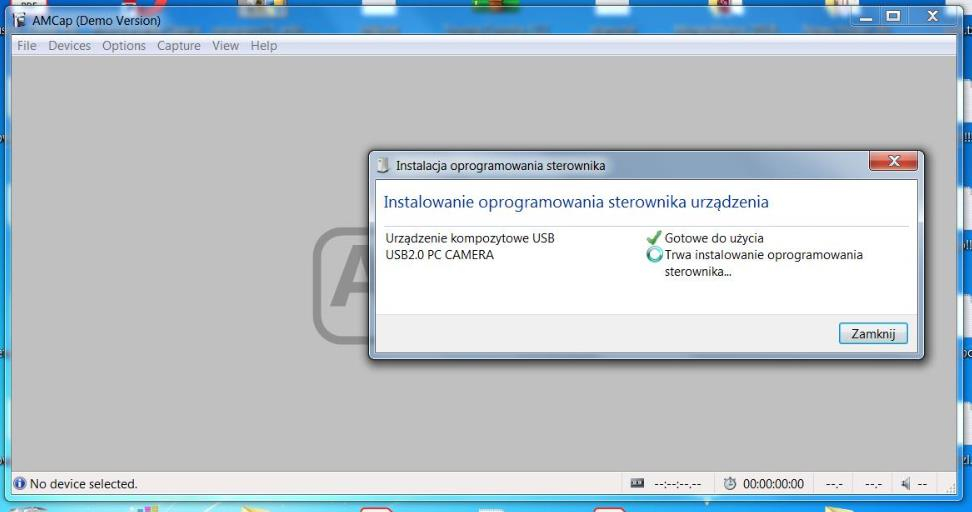Screen dimensions: 972x512
Task: Open the Options menu
Action: click(124, 46)
